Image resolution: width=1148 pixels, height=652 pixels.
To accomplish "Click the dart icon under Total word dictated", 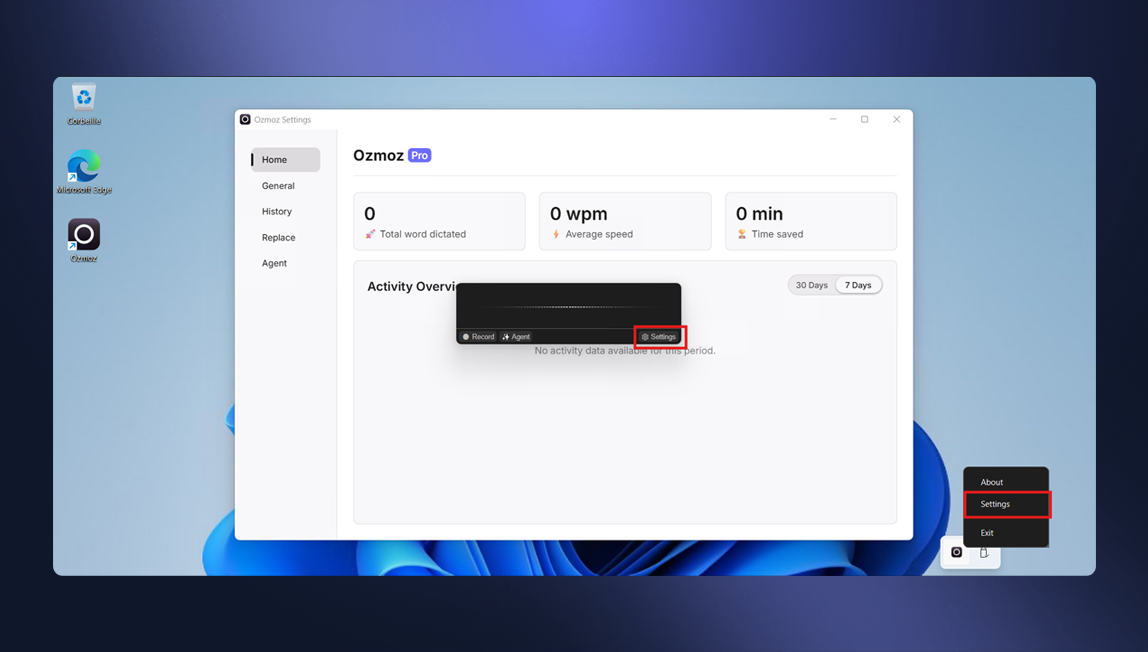I will click(370, 234).
